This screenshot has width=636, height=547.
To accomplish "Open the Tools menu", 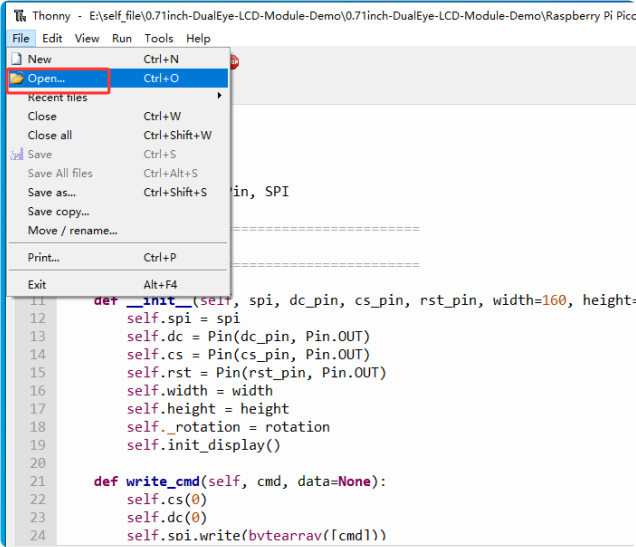I will [x=158, y=38].
